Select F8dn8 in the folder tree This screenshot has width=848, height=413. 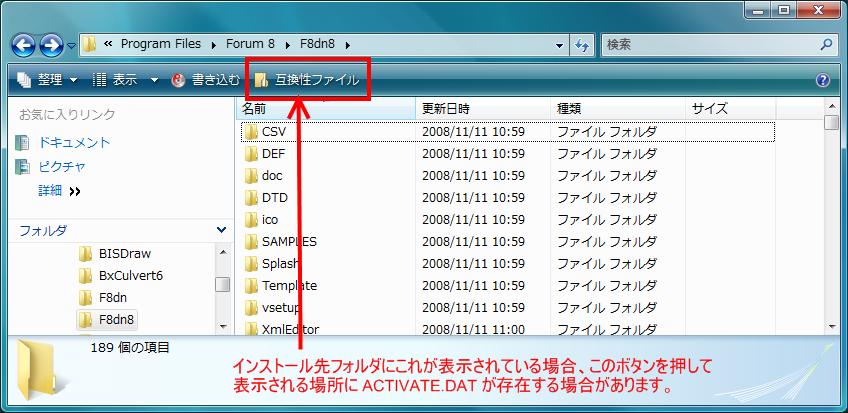point(116,319)
